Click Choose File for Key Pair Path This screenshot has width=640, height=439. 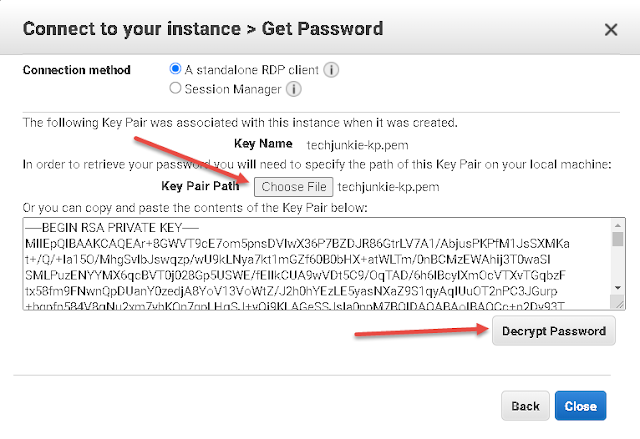point(293,187)
